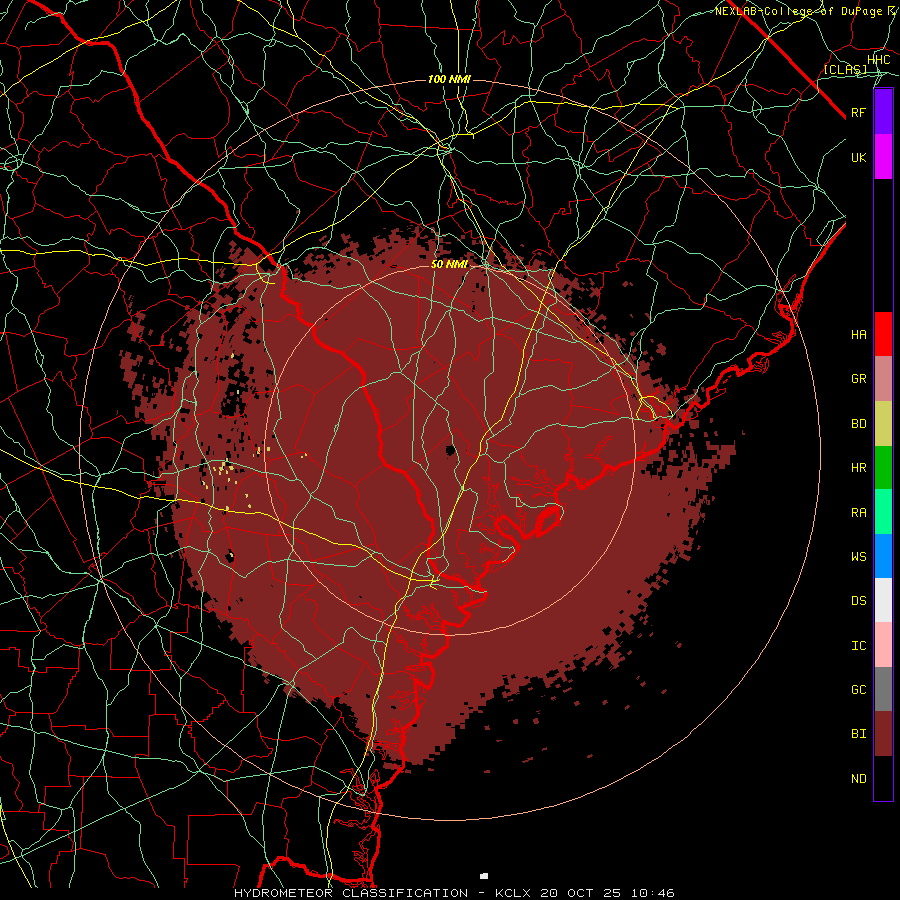This screenshot has width=900, height=900.
Task: Click the DS legend label
Action: click(x=859, y=600)
